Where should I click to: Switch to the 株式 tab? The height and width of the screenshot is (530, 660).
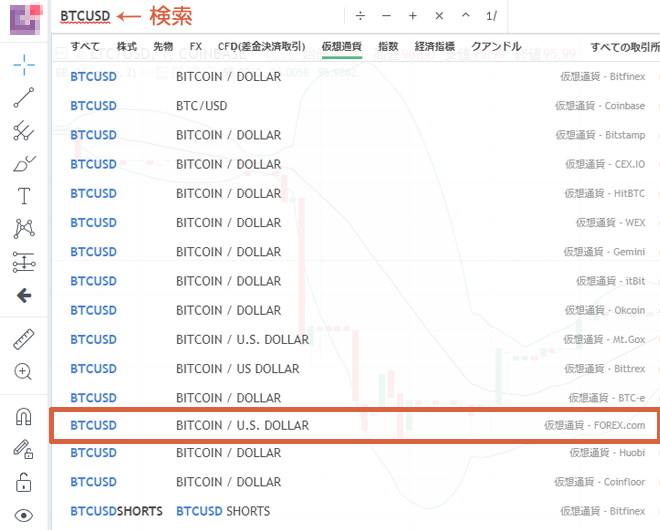click(x=127, y=47)
